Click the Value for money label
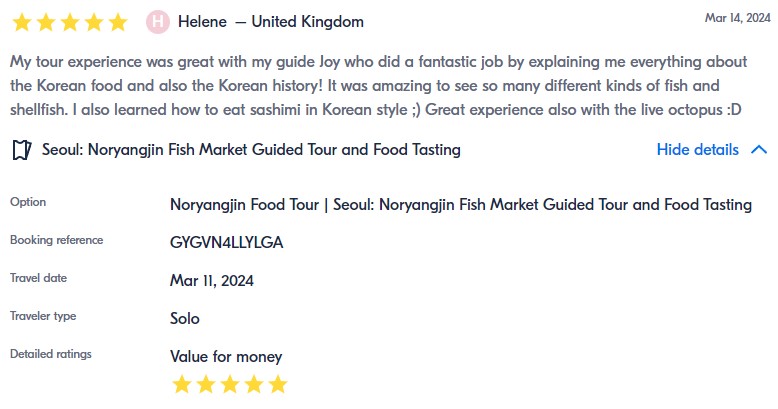Image resolution: width=778 pixels, height=409 pixels. tap(226, 356)
